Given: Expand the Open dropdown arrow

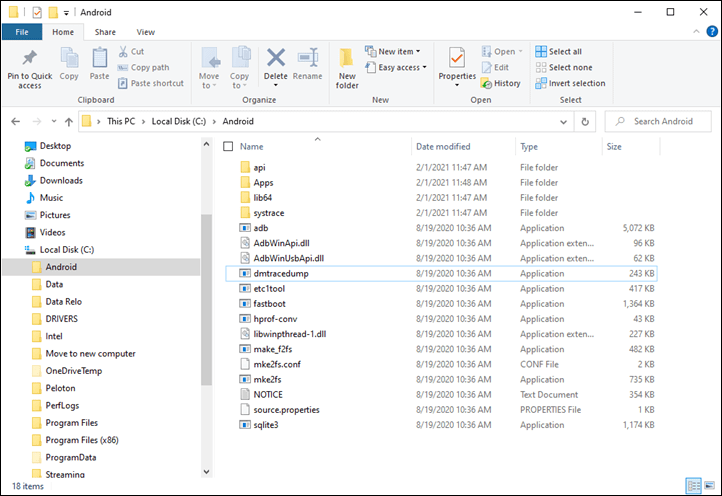Looking at the screenshot, I should (x=521, y=52).
